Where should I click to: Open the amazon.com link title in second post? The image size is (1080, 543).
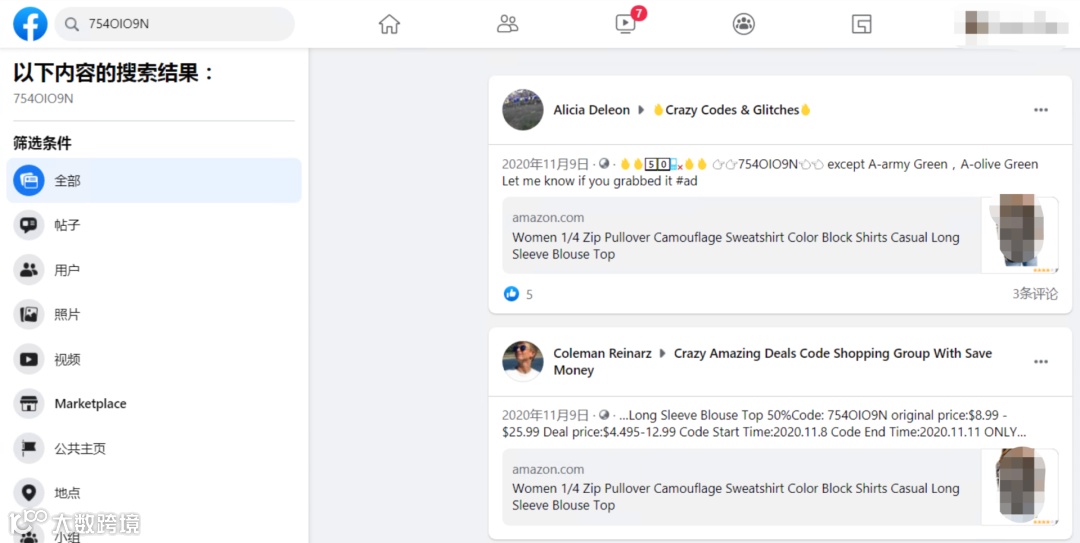[x=736, y=497]
